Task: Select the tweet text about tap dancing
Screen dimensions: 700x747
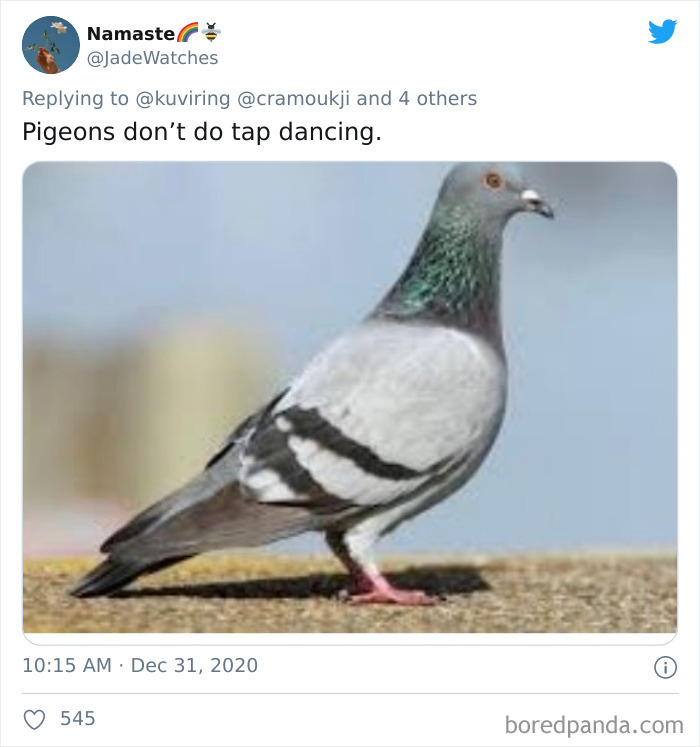Action: [x=202, y=132]
